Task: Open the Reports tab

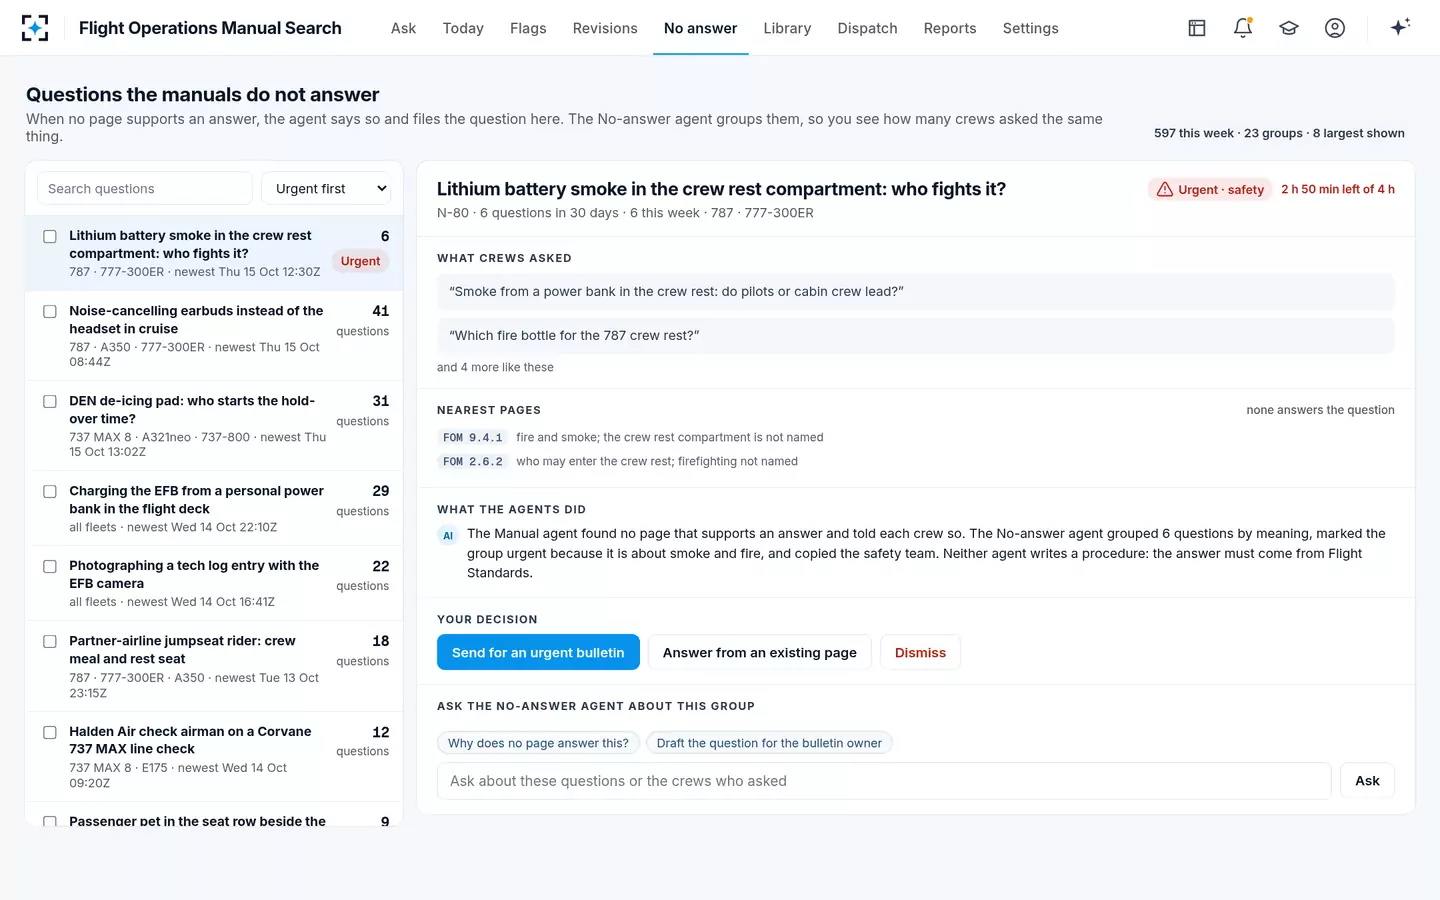Action: [950, 28]
